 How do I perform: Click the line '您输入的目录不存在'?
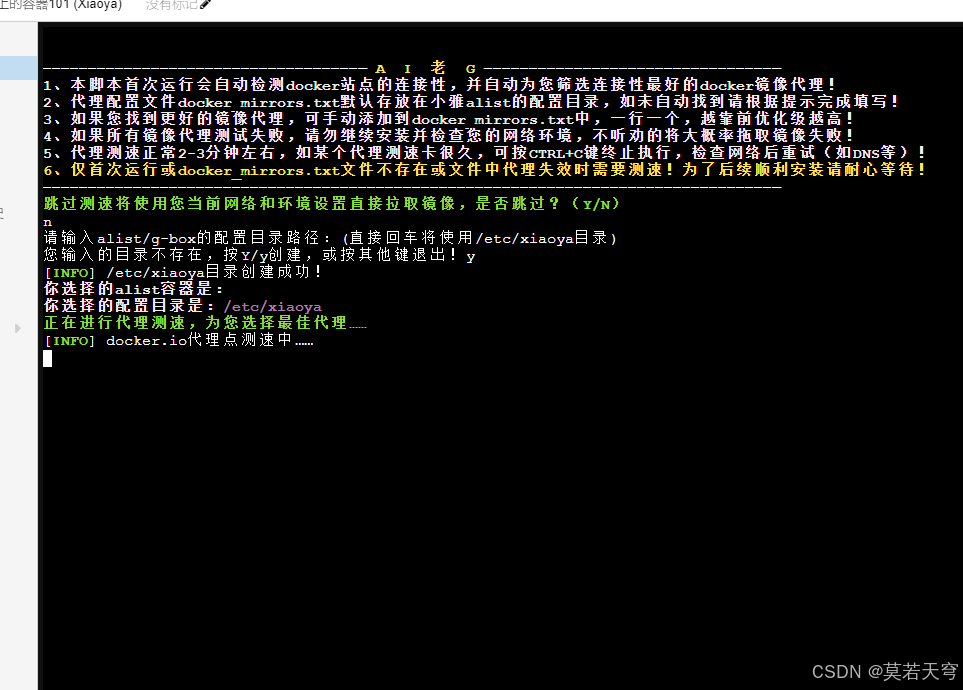pyautogui.click(x=260, y=254)
